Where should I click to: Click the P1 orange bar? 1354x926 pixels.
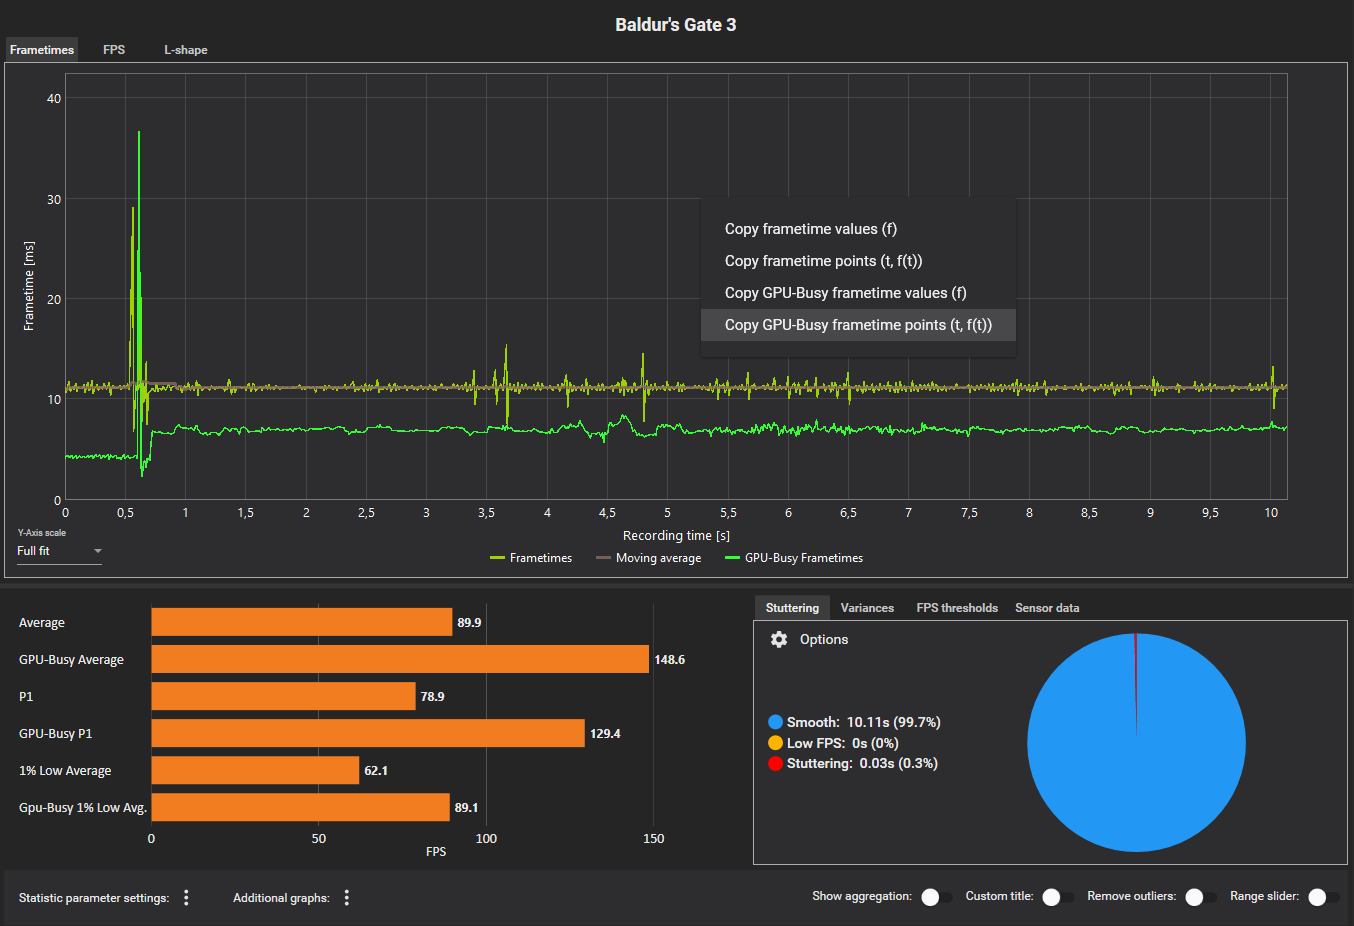coord(283,696)
